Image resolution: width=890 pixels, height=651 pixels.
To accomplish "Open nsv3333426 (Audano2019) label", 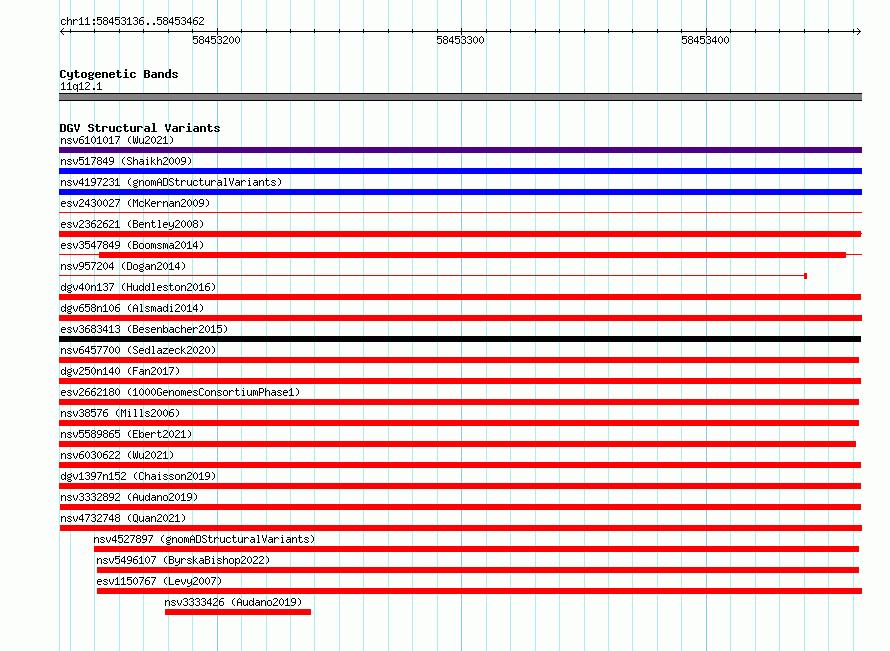I will tap(233, 602).
